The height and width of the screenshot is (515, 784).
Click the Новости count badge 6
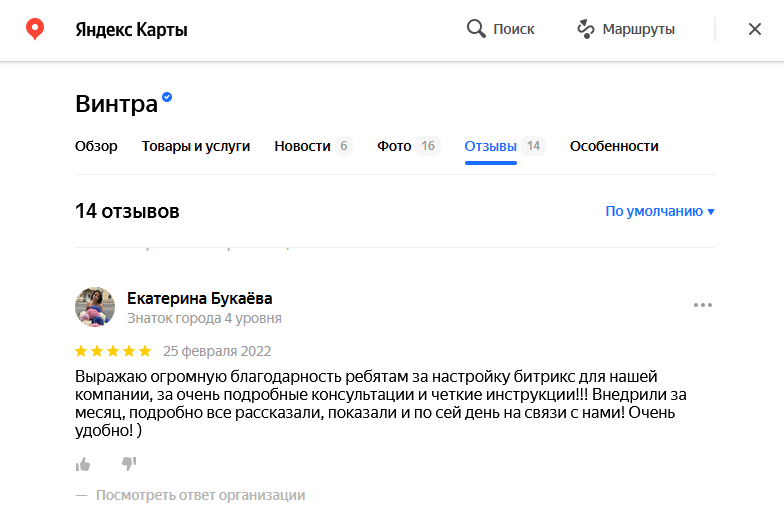tap(344, 146)
